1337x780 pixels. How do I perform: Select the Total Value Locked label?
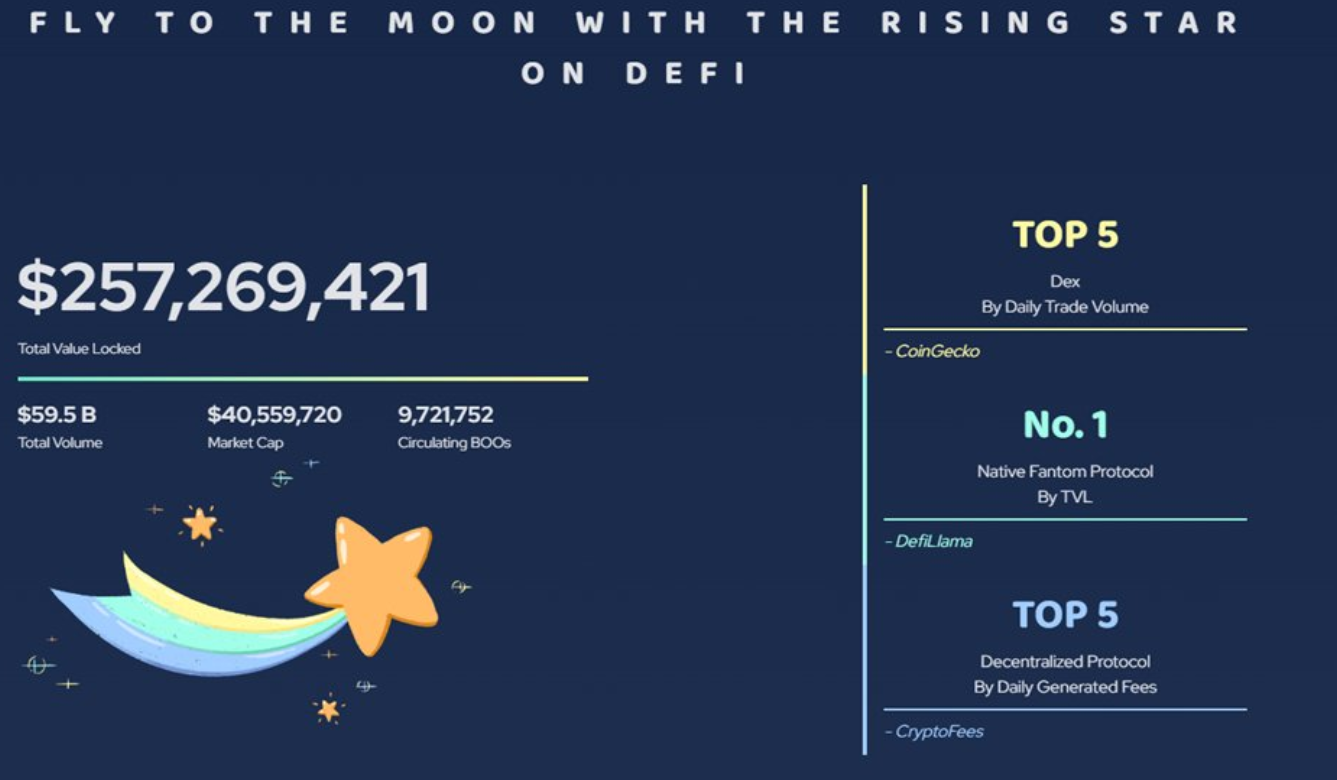[79, 349]
